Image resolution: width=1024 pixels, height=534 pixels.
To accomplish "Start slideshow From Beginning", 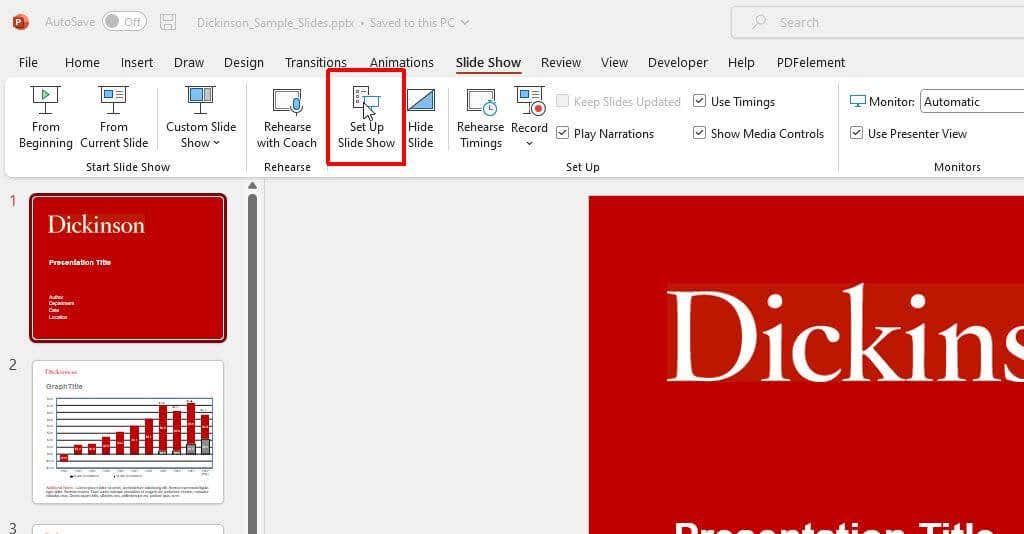I will (x=45, y=117).
